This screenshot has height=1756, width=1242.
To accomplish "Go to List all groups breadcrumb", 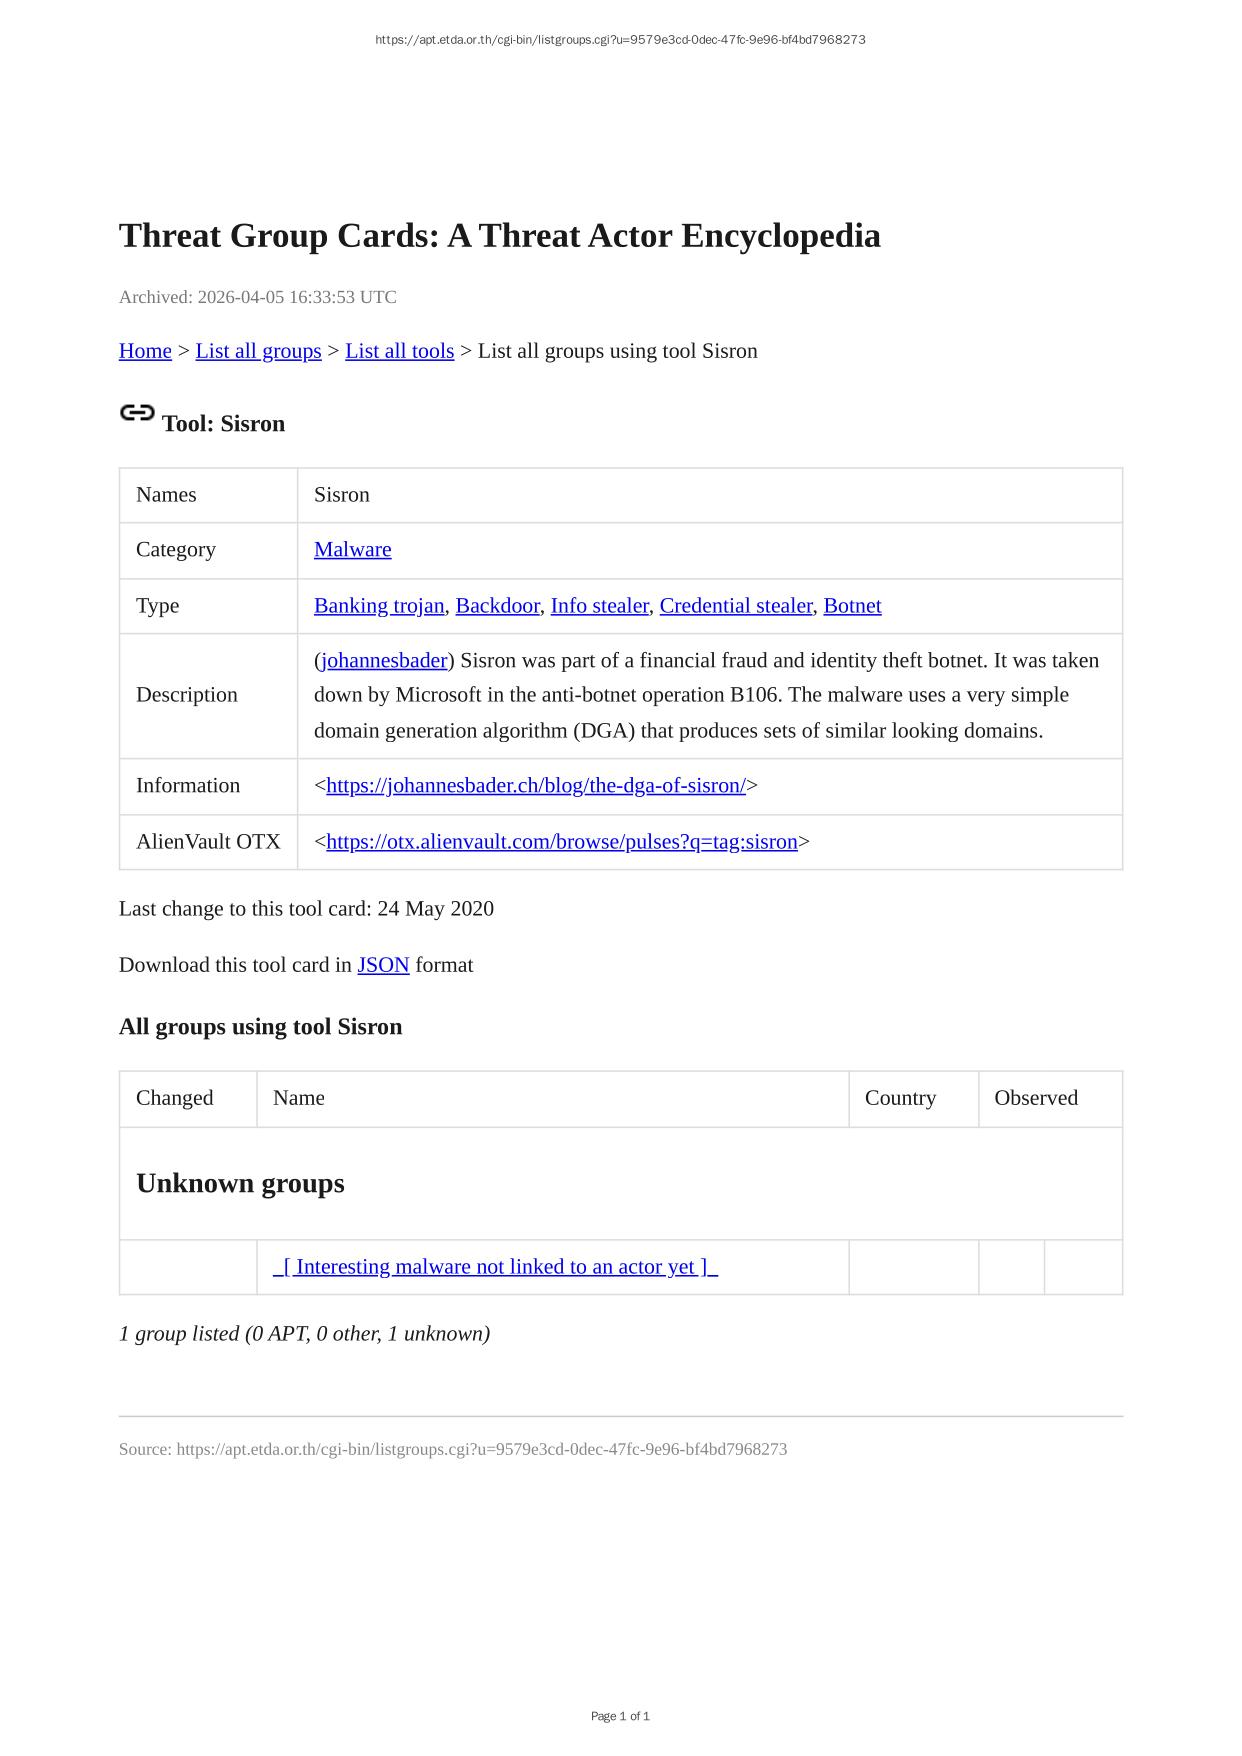I will click(258, 351).
